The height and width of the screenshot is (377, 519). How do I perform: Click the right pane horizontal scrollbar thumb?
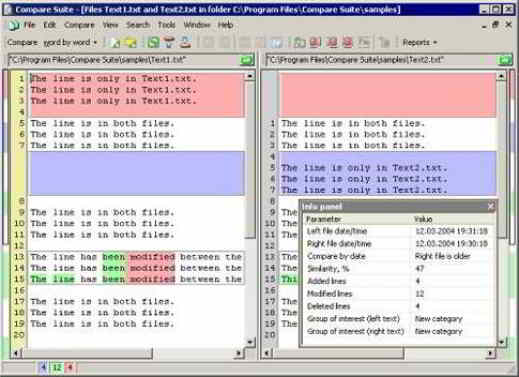coord(338,353)
